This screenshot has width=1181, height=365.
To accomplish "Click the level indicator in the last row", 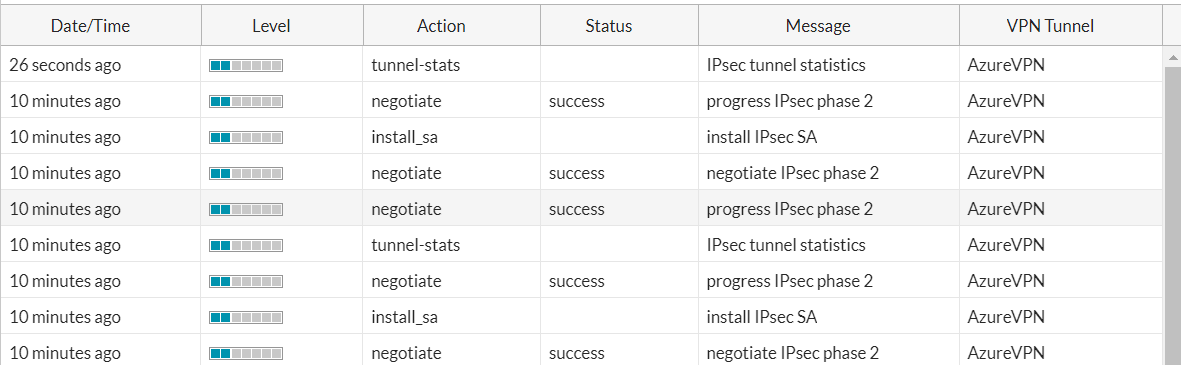I will click(x=246, y=353).
